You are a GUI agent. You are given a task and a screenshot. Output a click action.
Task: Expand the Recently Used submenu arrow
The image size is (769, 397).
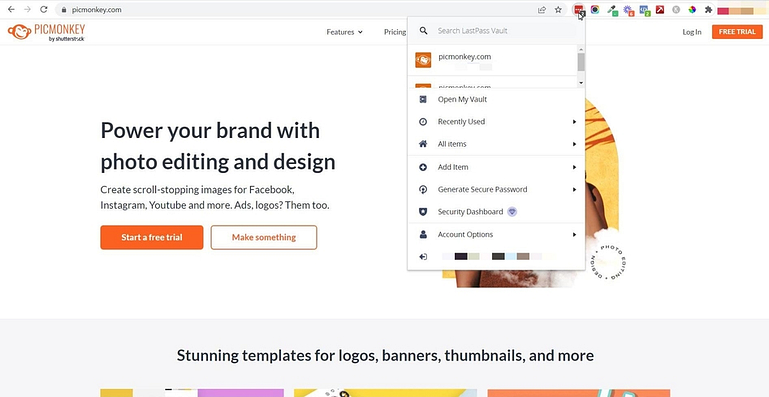pos(574,122)
